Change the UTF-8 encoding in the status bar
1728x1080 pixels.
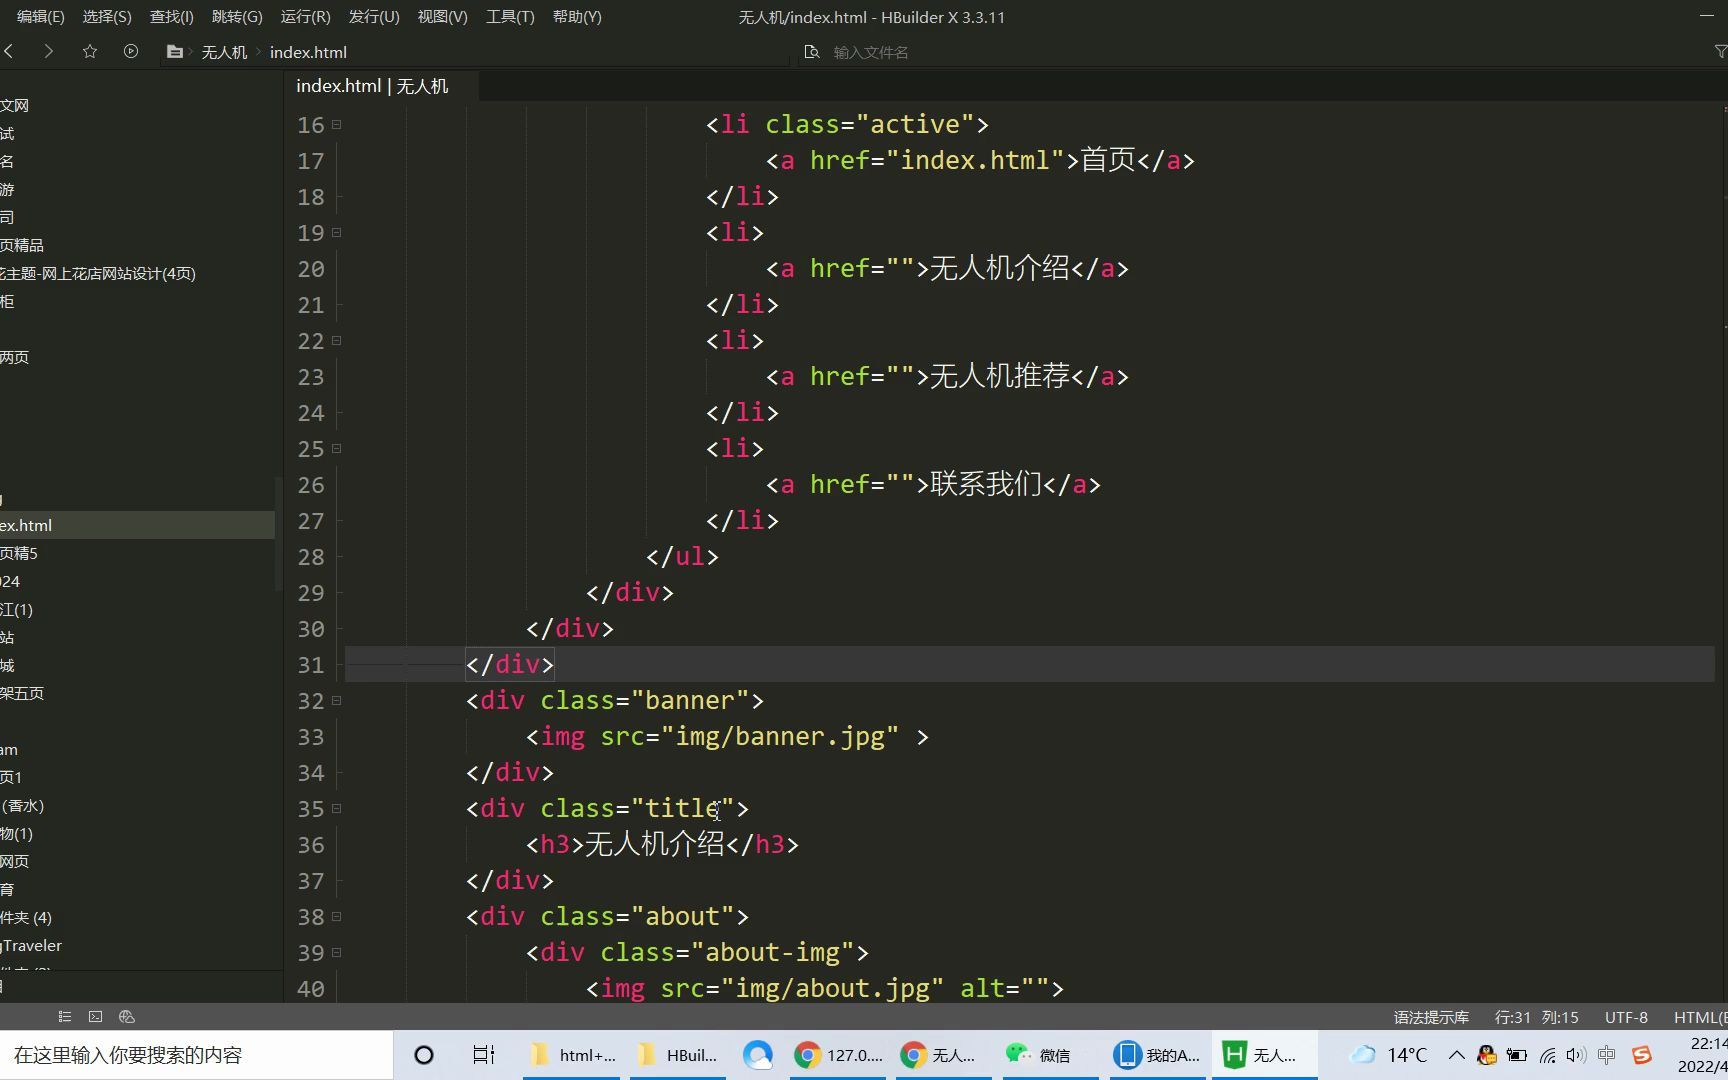tap(1626, 1017)
